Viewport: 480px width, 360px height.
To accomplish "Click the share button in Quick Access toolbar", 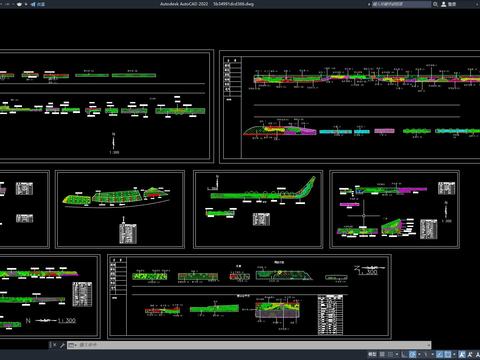I will pyautogui.click(x=38, y=4).
